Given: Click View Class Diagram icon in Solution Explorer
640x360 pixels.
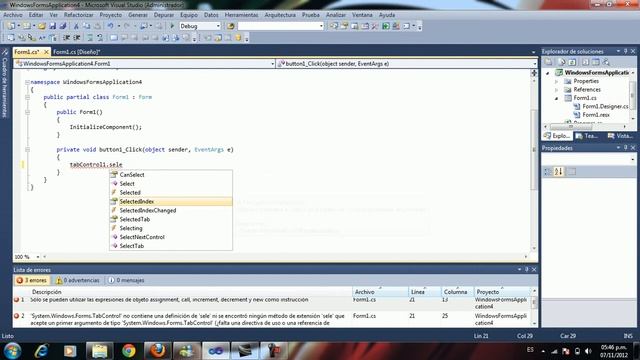Looking at the screenshot, I should (x=606, y=62).
